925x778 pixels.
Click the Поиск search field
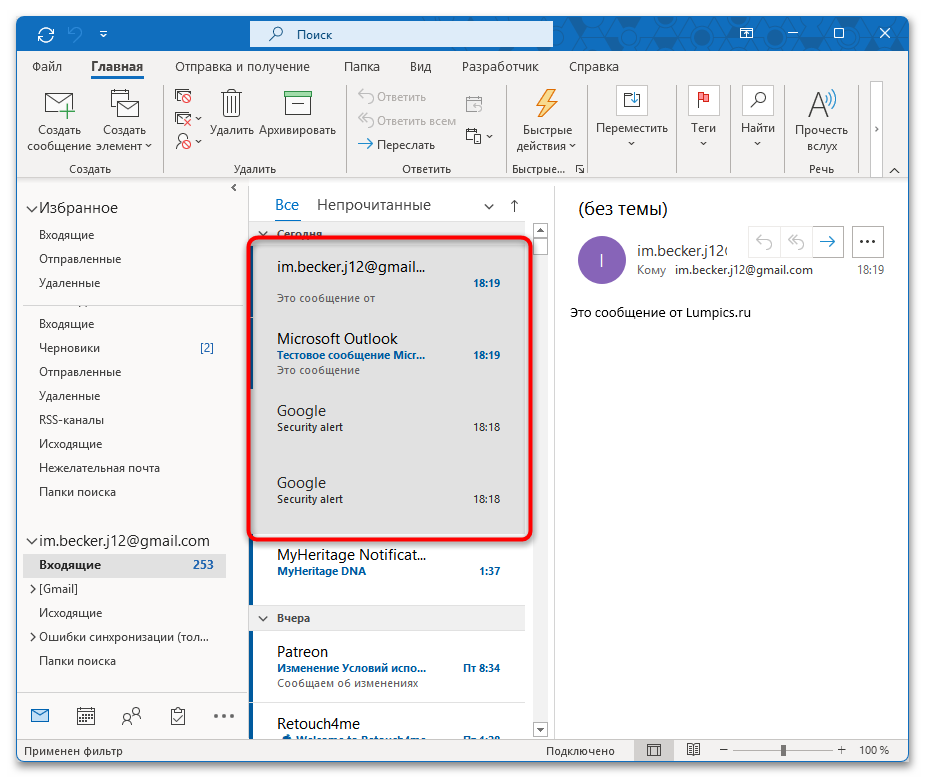tap(401, 34)
